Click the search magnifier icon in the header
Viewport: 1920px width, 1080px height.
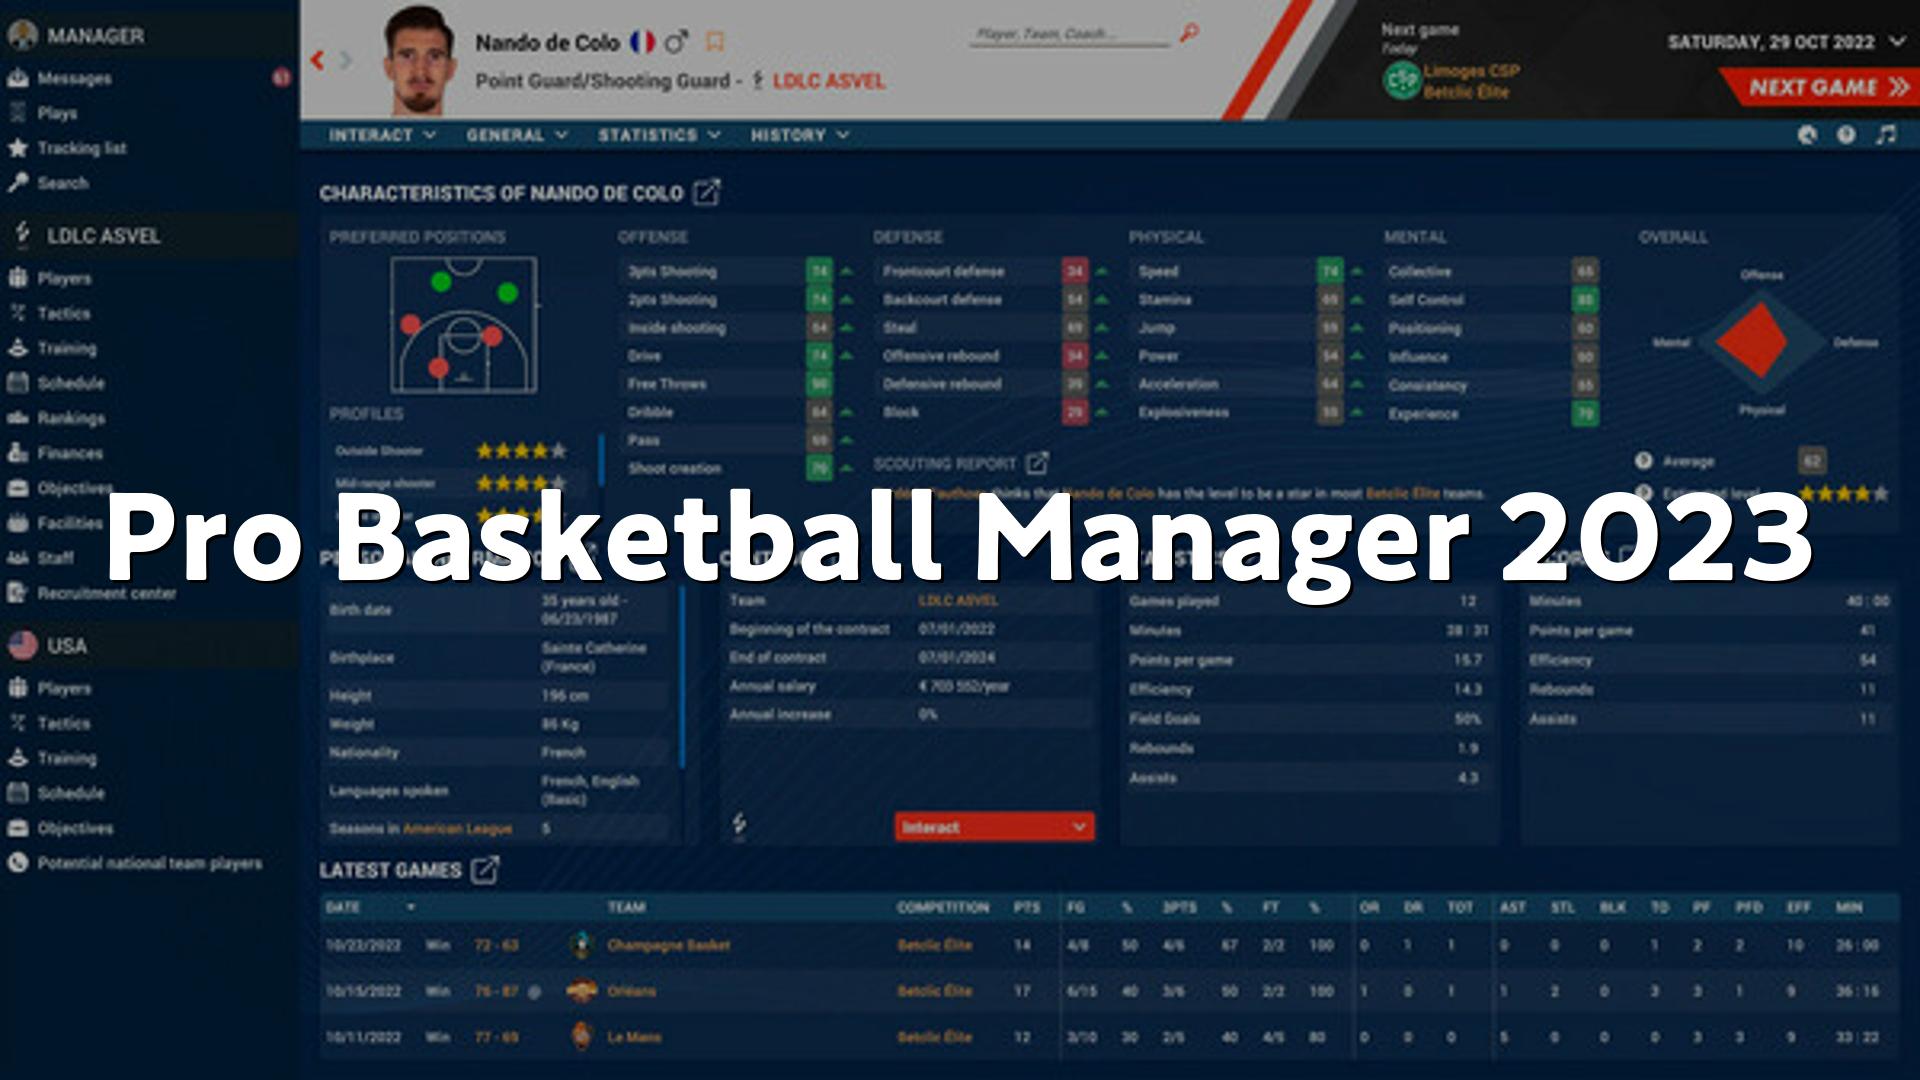click(x=1189, y=33)
